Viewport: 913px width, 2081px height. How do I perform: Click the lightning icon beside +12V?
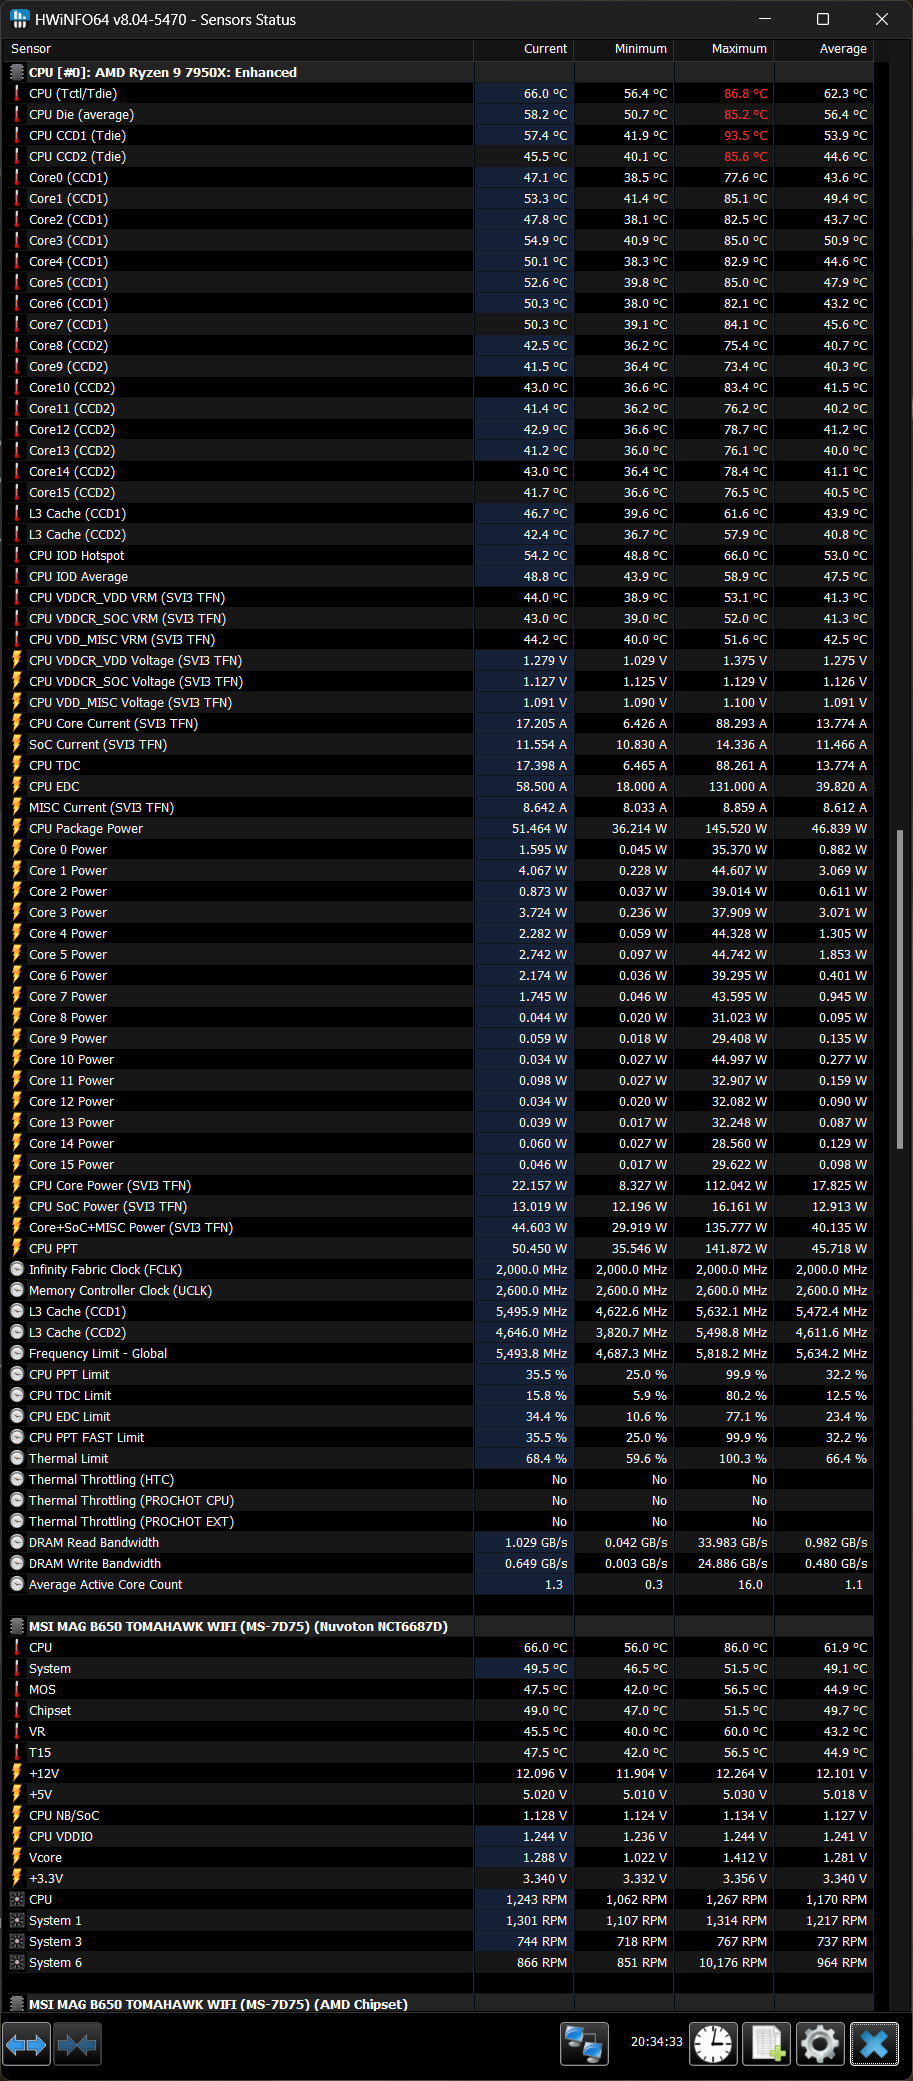16,1773
